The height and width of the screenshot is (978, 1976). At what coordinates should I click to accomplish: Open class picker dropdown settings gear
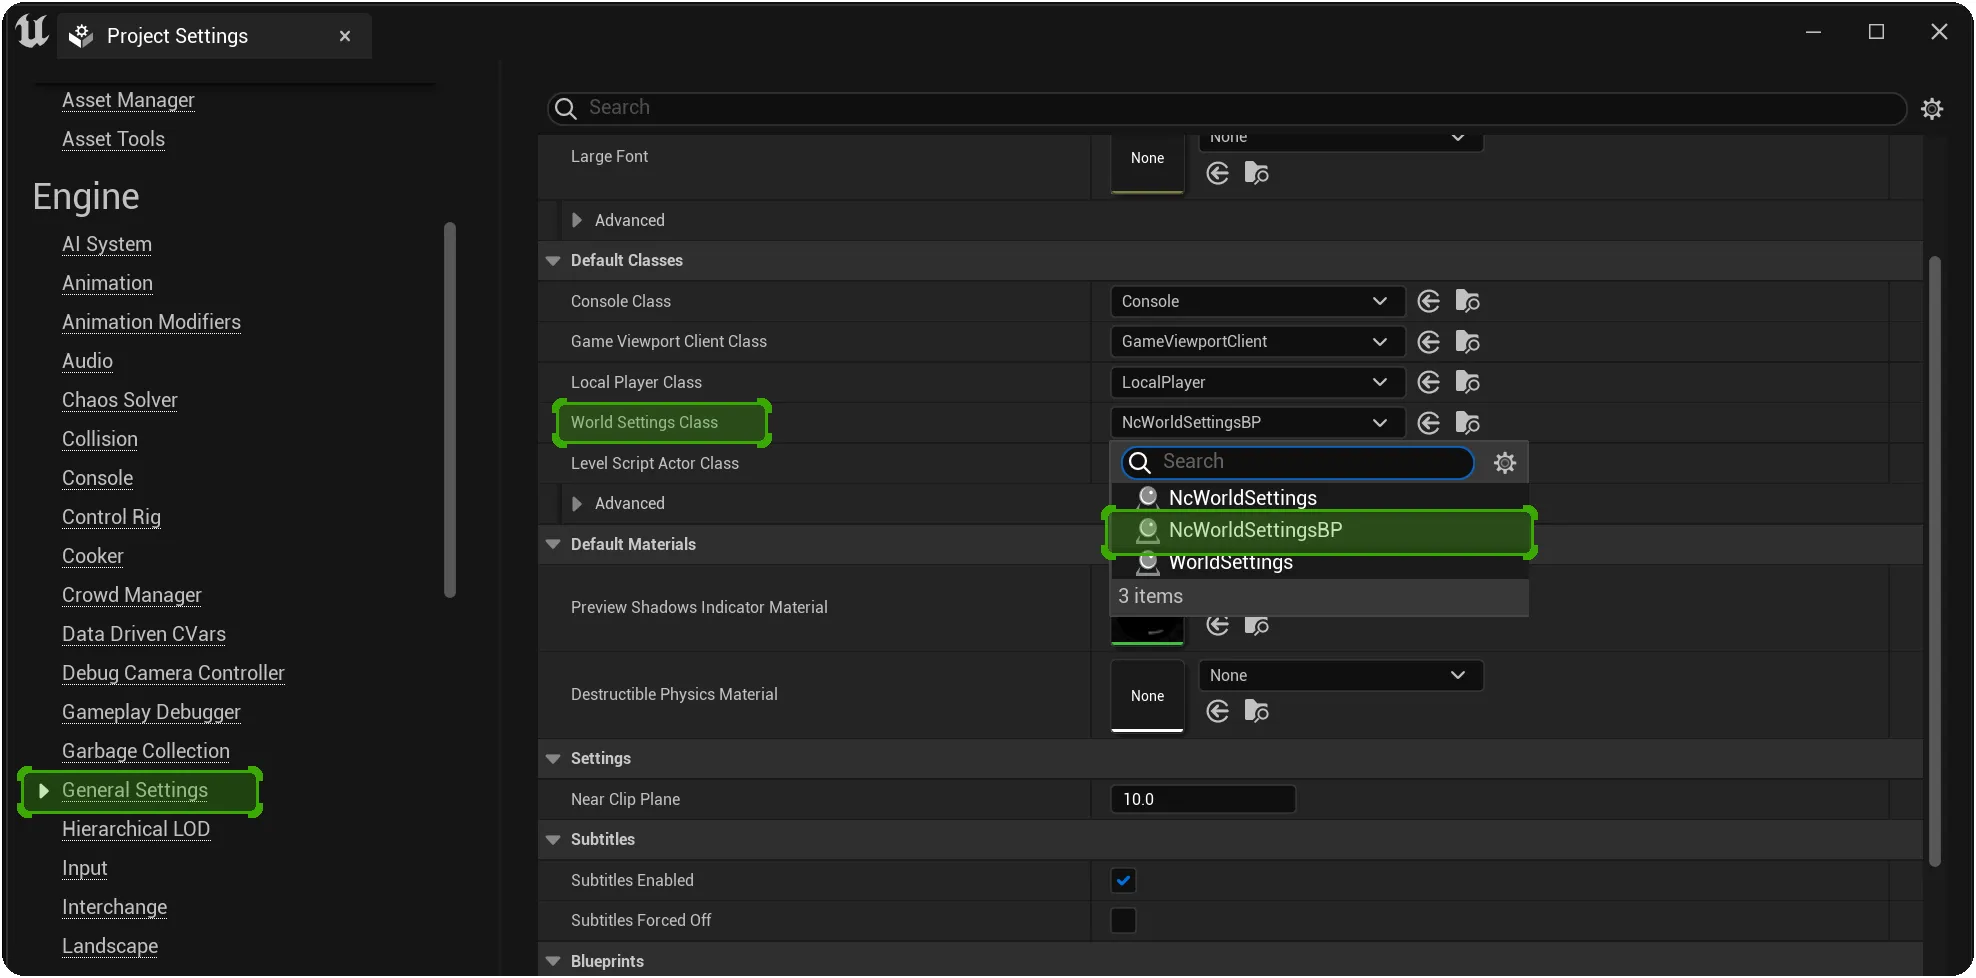pyautogui.click(x=1504, y=462)
